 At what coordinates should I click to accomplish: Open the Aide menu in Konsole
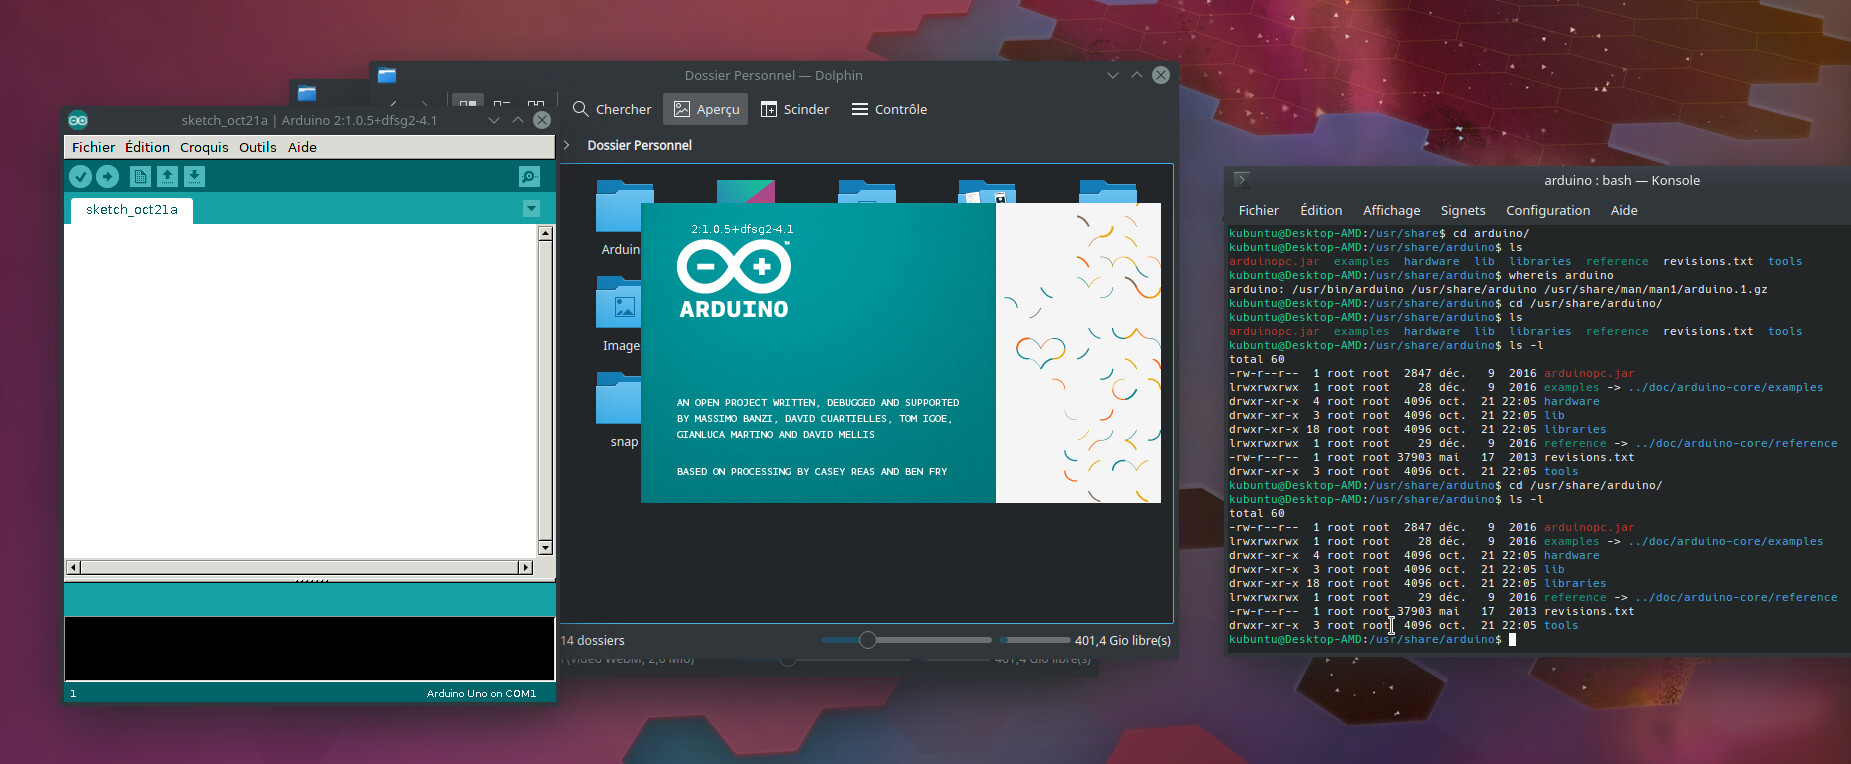tap(1624, 210)
